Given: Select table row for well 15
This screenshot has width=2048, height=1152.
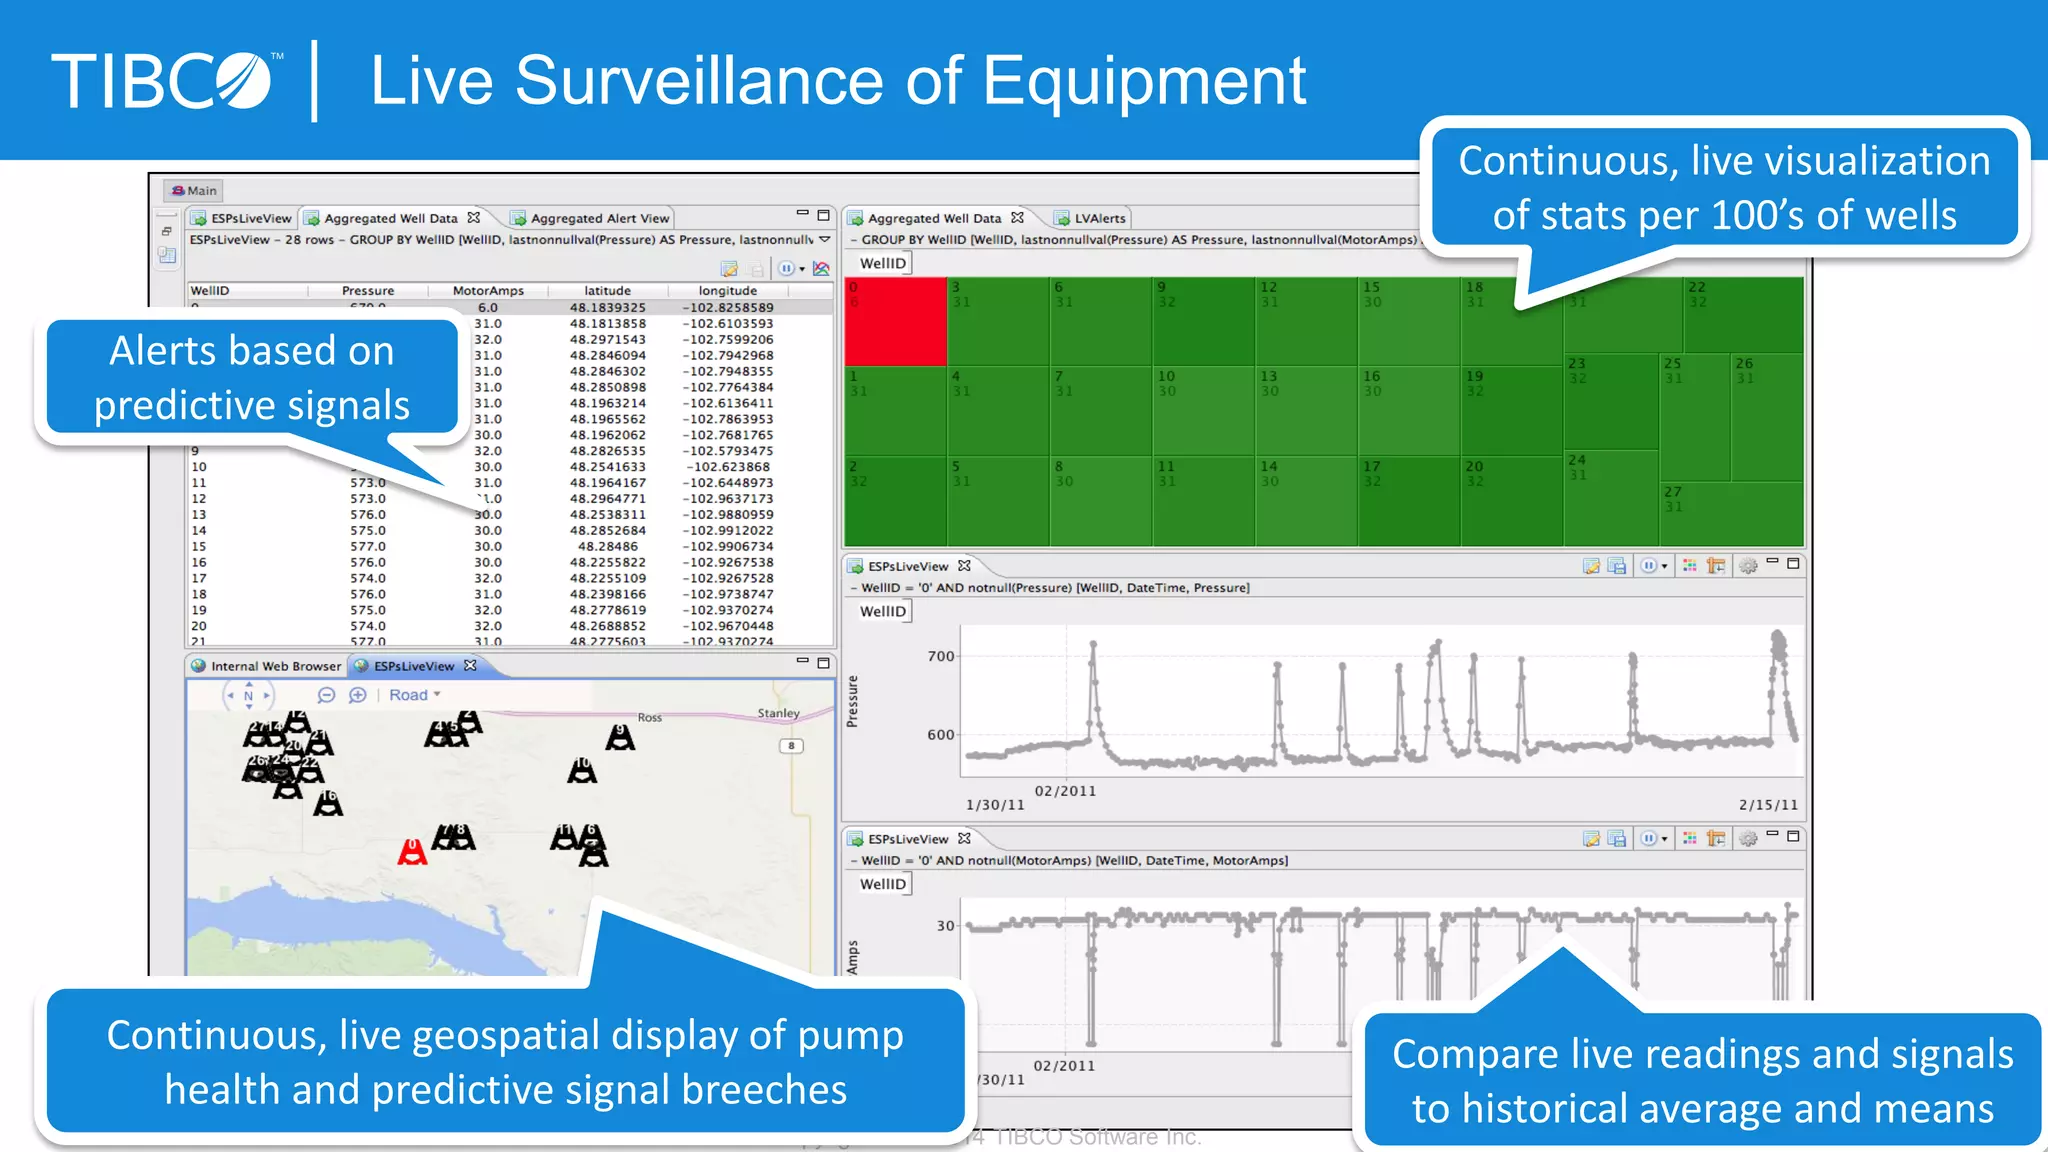Looking at the screenshot, I should [510, 547].
